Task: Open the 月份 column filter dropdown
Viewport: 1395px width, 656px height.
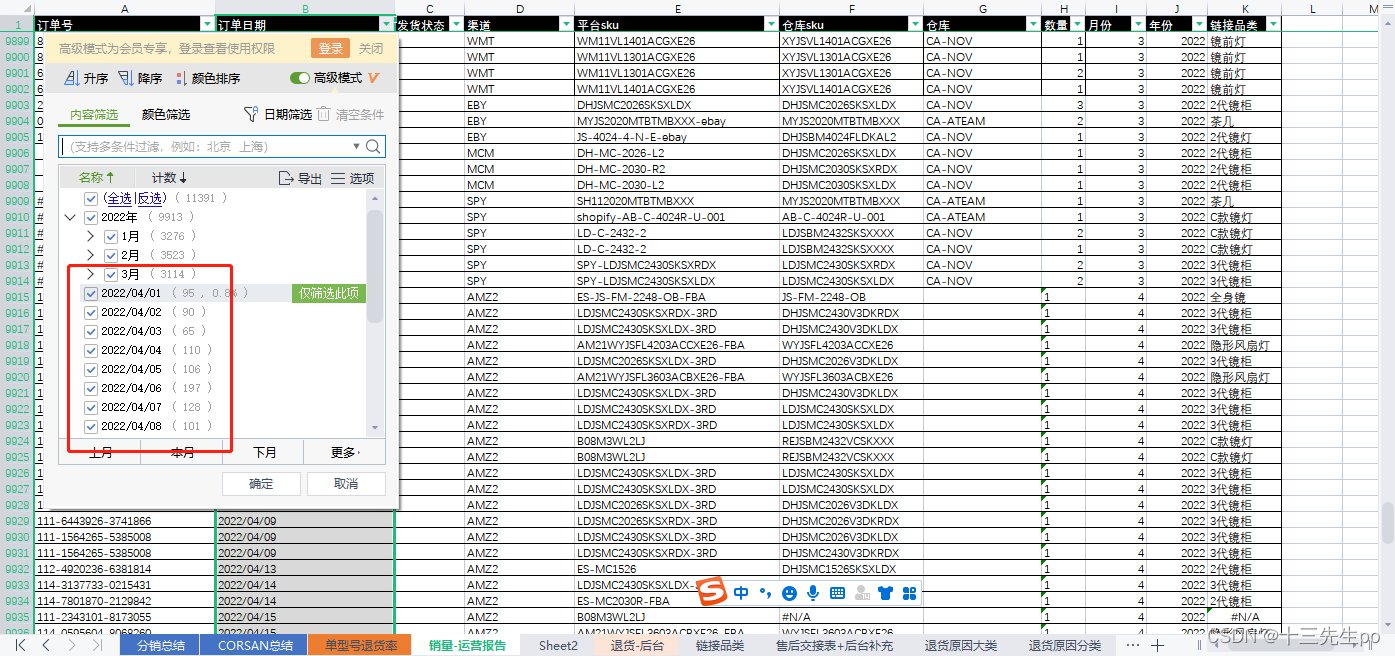Action: pyautogui.click(x=1138, y=24)
